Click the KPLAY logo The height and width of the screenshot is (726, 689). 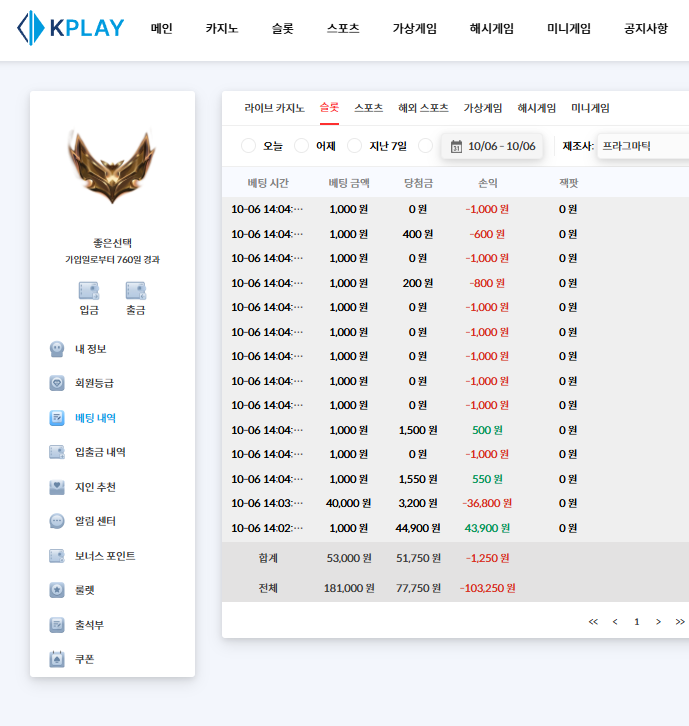71,28
